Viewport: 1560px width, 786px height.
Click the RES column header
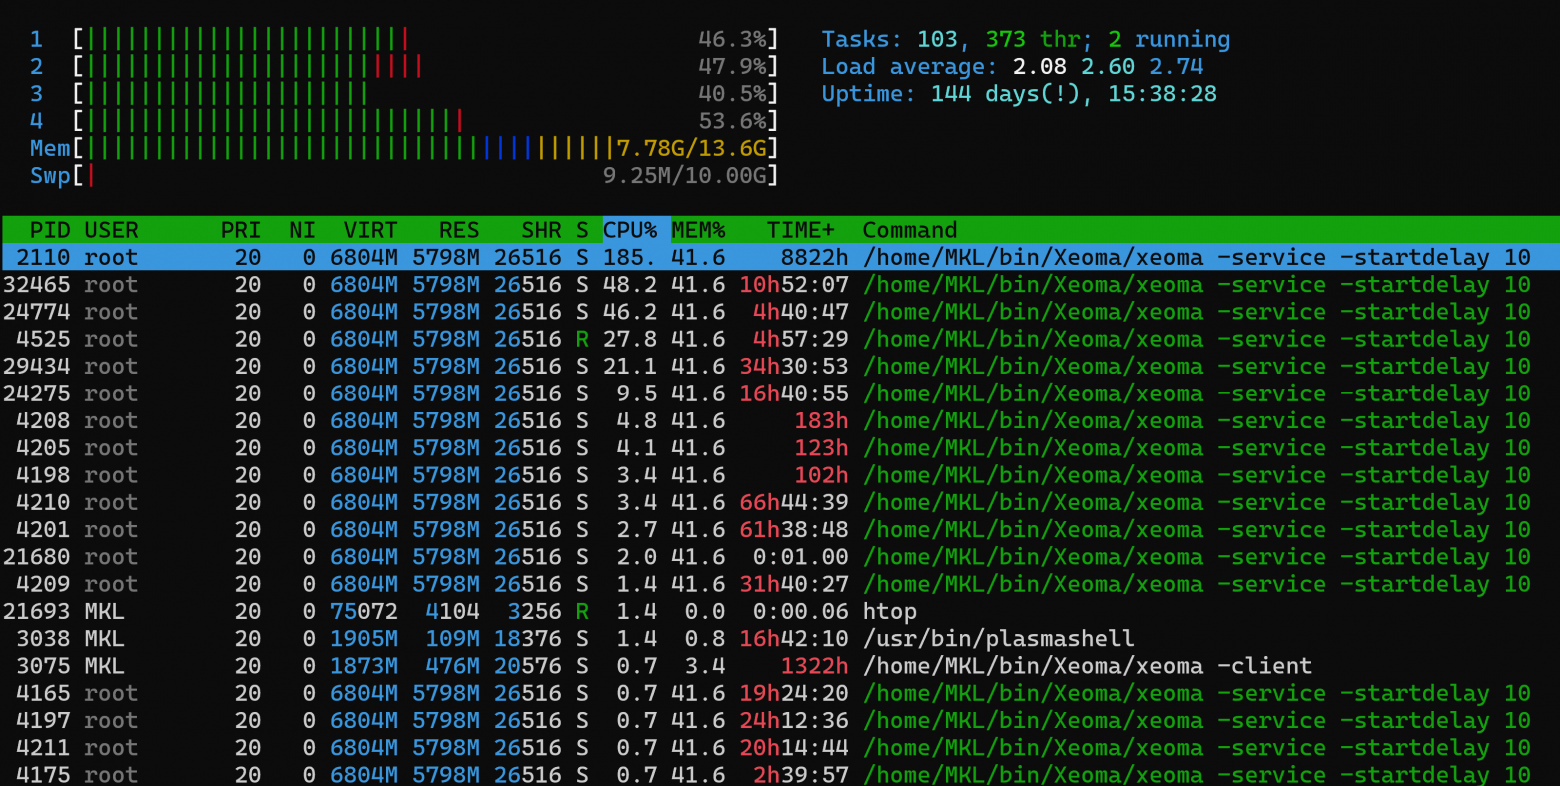[x=458, y=230]
